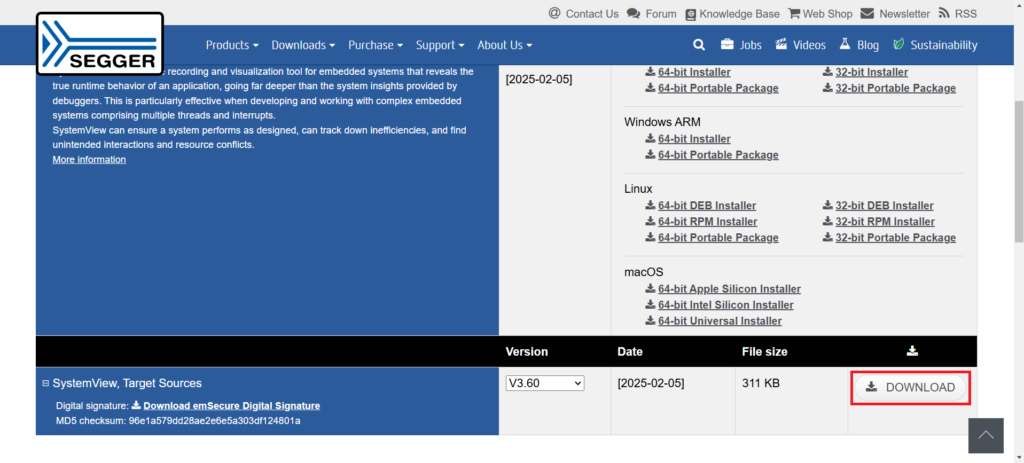Click the Date column header
Screen dimensions: 1024x463
tap(630, 351)
